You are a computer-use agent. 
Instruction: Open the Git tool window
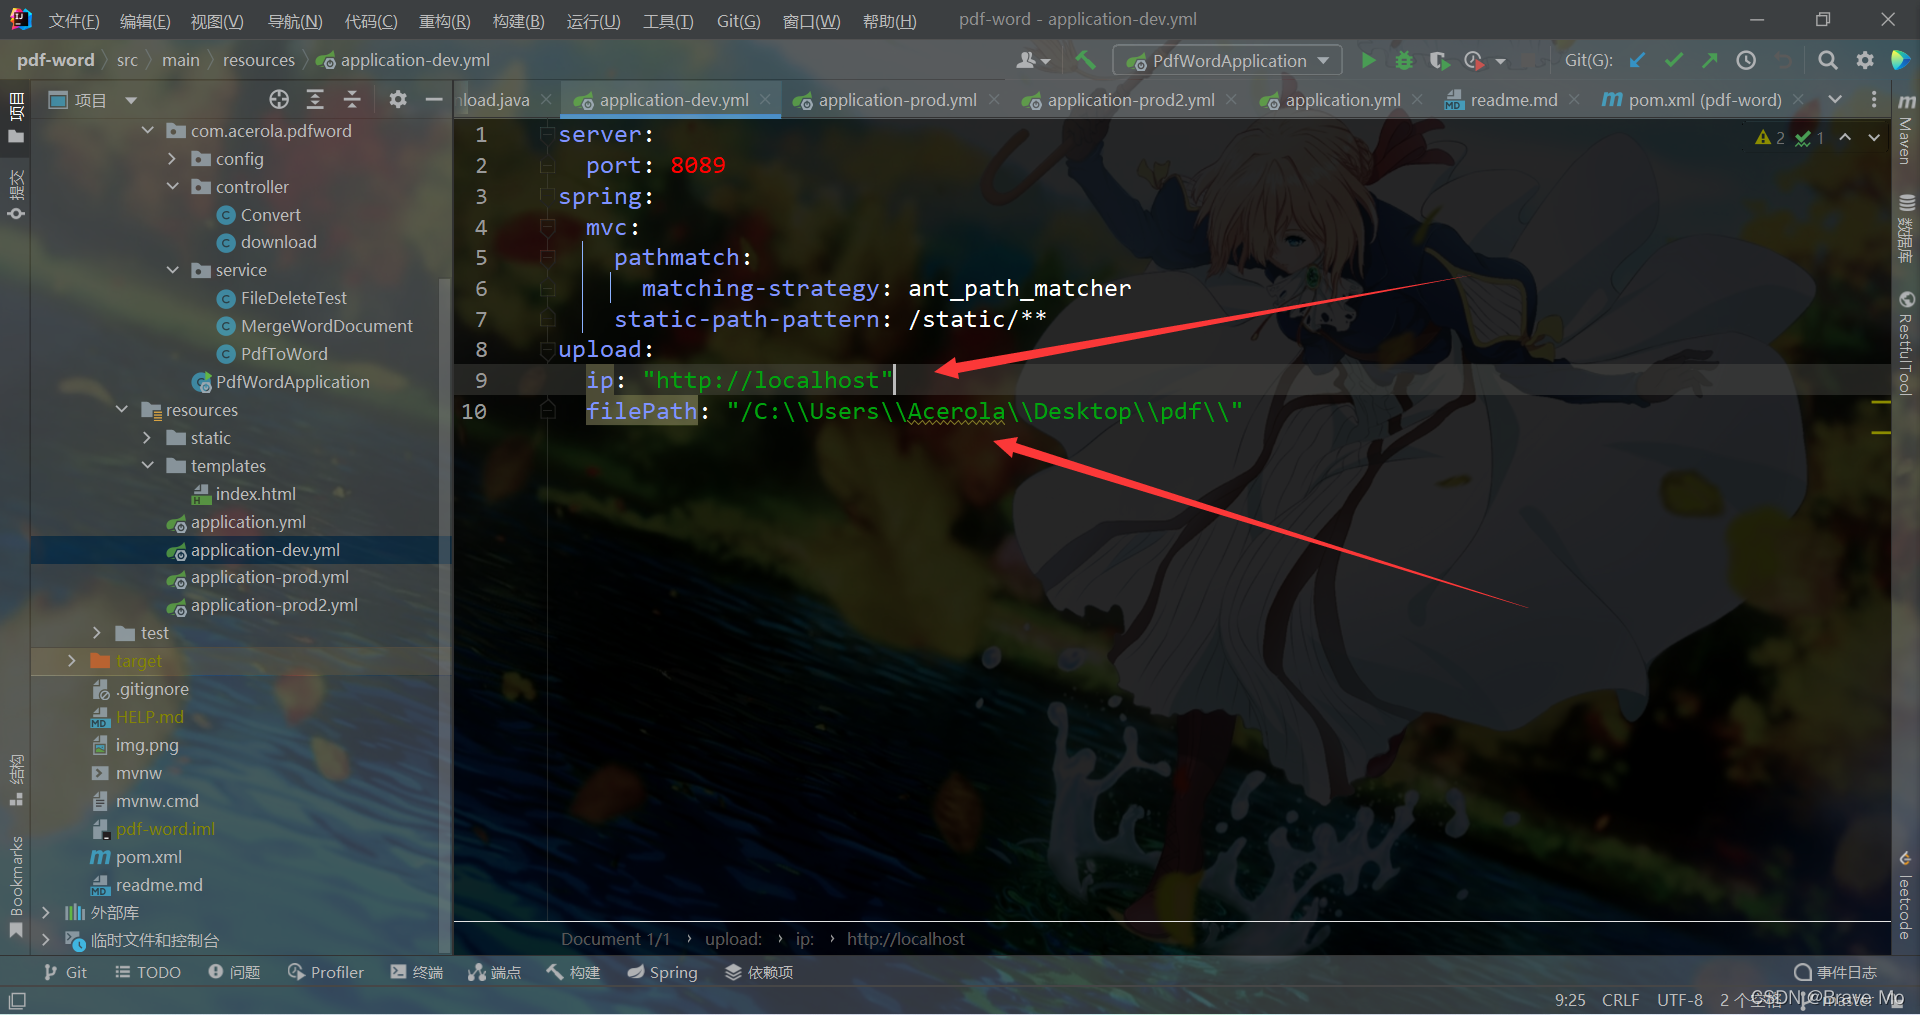66,972
